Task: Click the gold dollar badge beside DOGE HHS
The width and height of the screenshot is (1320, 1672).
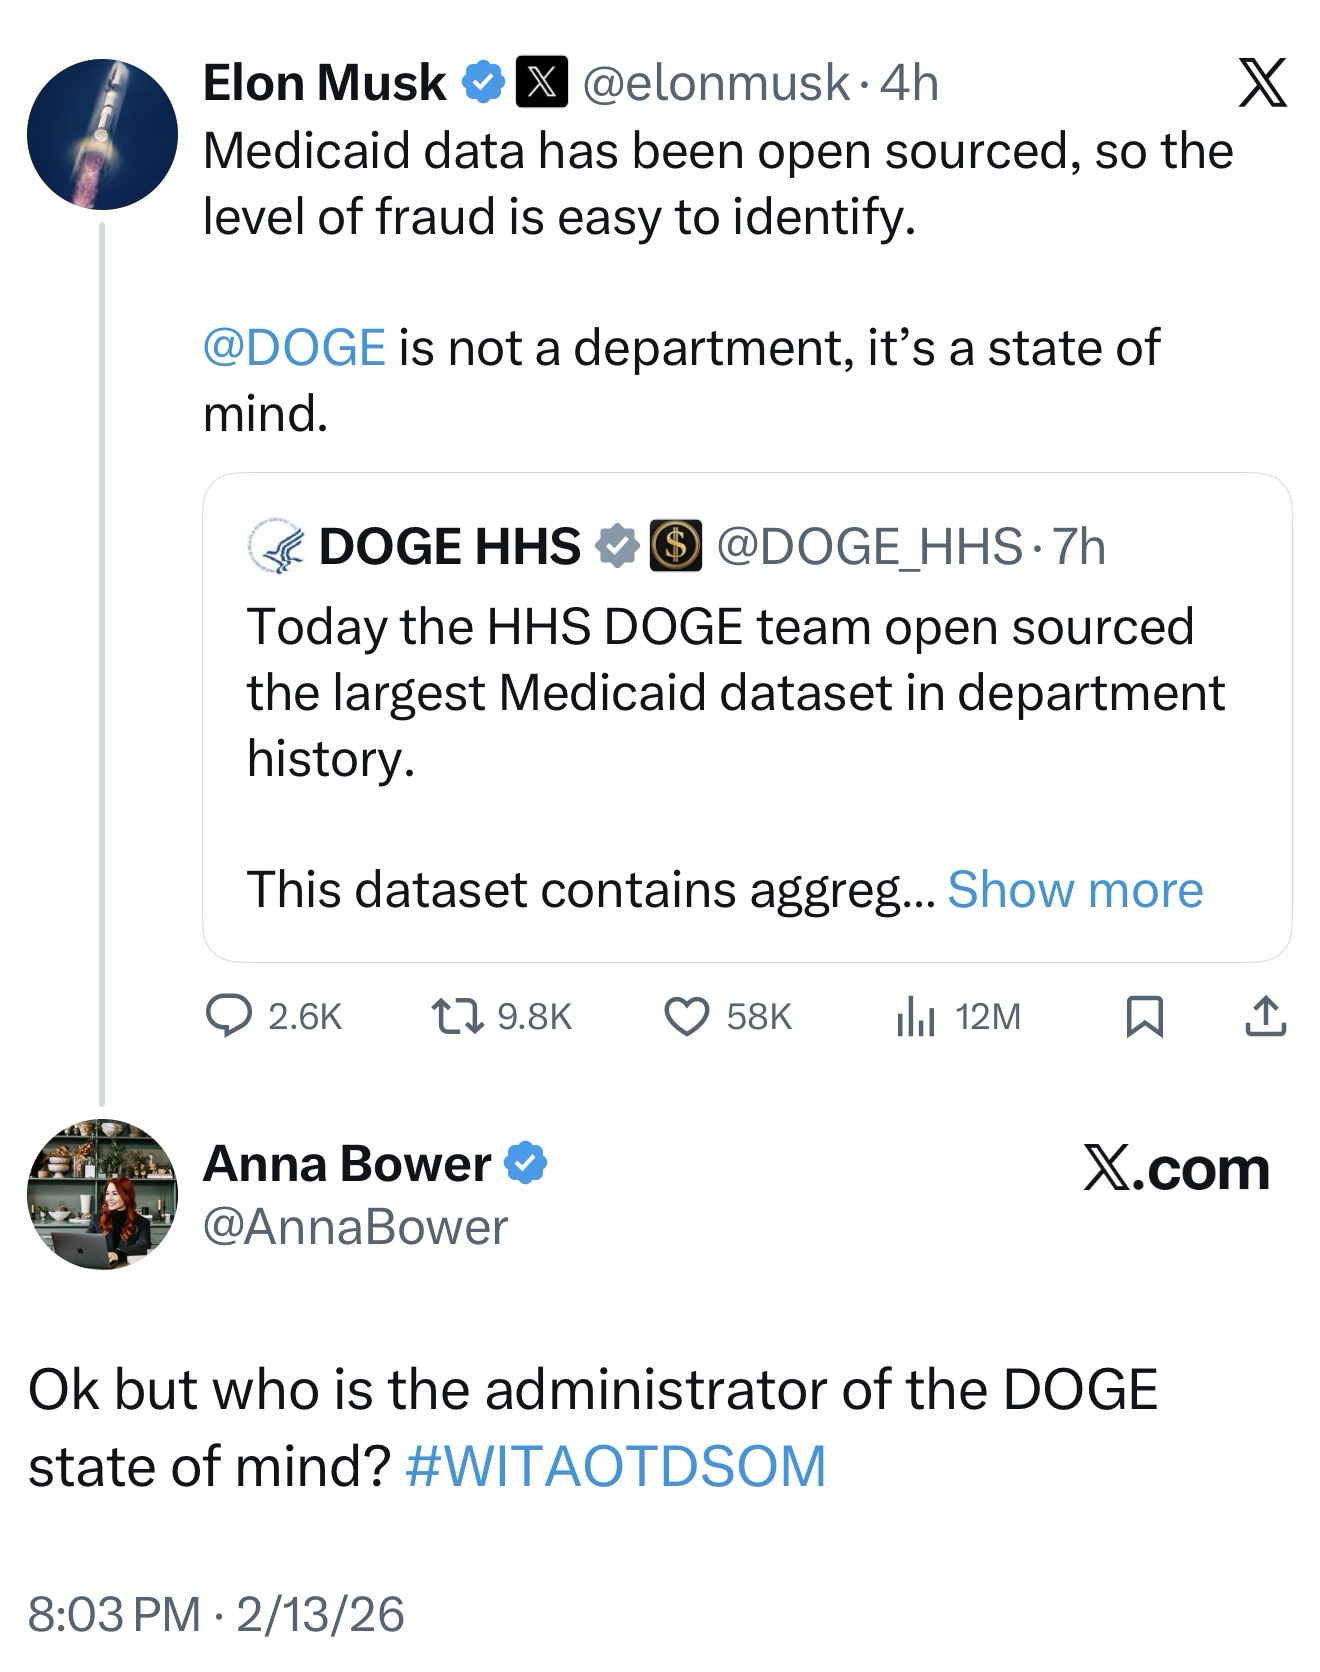Action: [675, 546]
